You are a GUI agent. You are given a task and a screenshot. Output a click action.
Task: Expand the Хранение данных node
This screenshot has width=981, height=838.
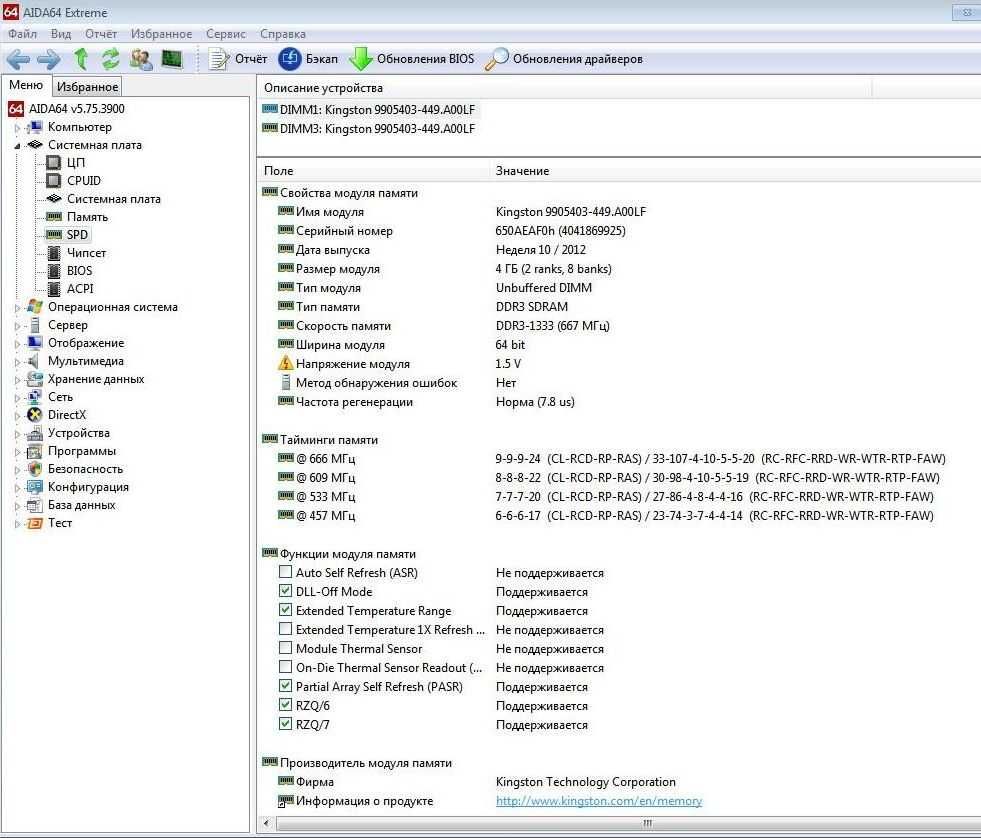18,380
